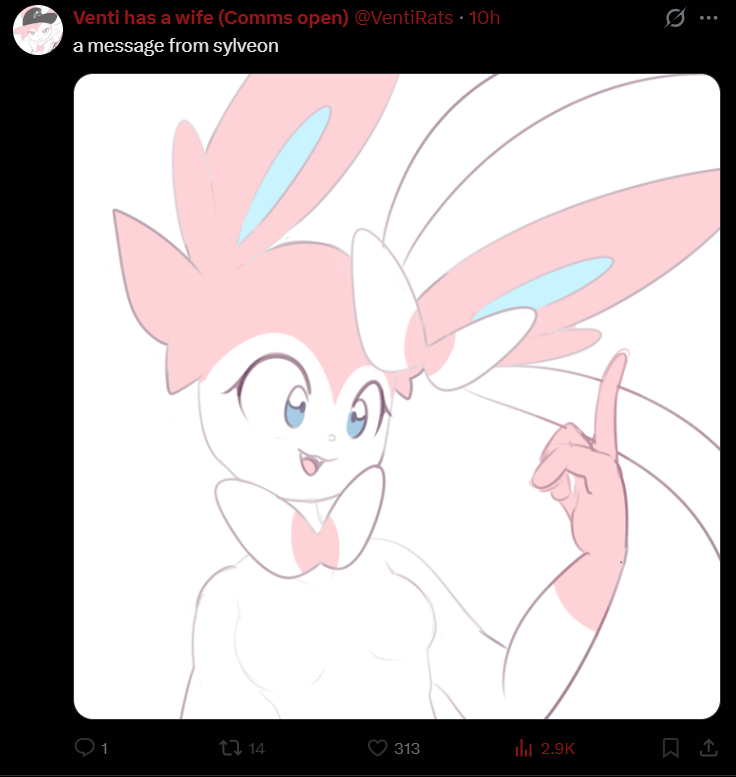This screenshot has width=736, height=777.
Task: Open the Sylveon artwork image full size
Action: [396, 396]
